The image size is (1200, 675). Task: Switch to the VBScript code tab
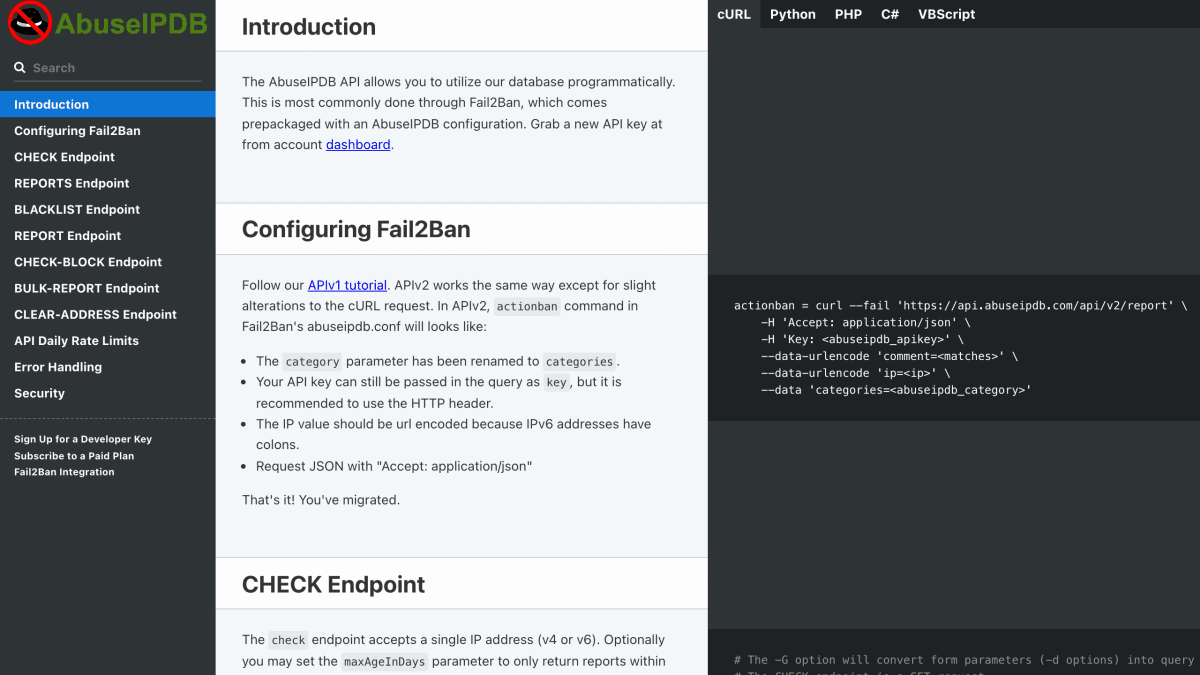tap(947, 14)
